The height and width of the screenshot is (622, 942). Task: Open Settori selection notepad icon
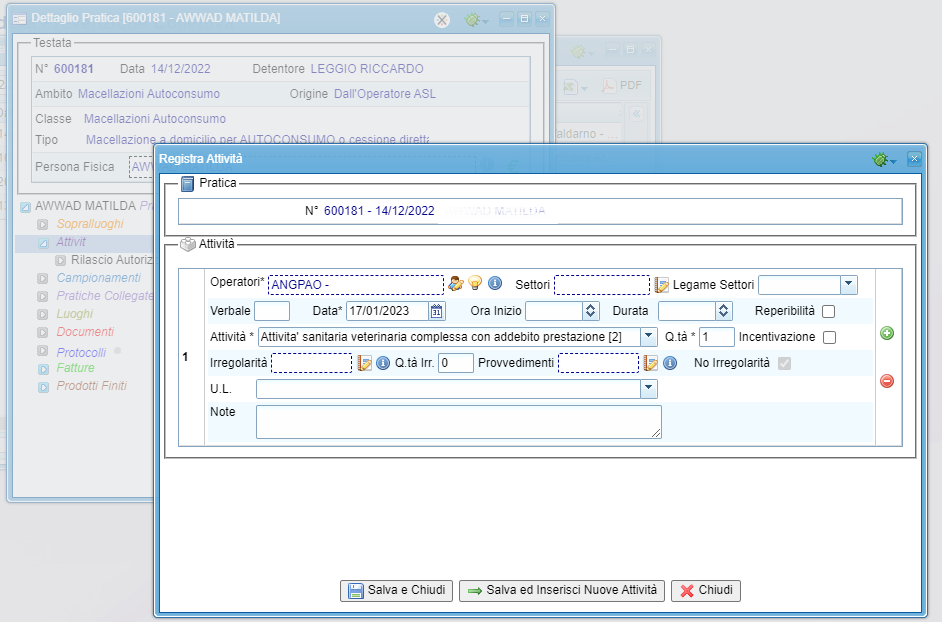point(661,285)
